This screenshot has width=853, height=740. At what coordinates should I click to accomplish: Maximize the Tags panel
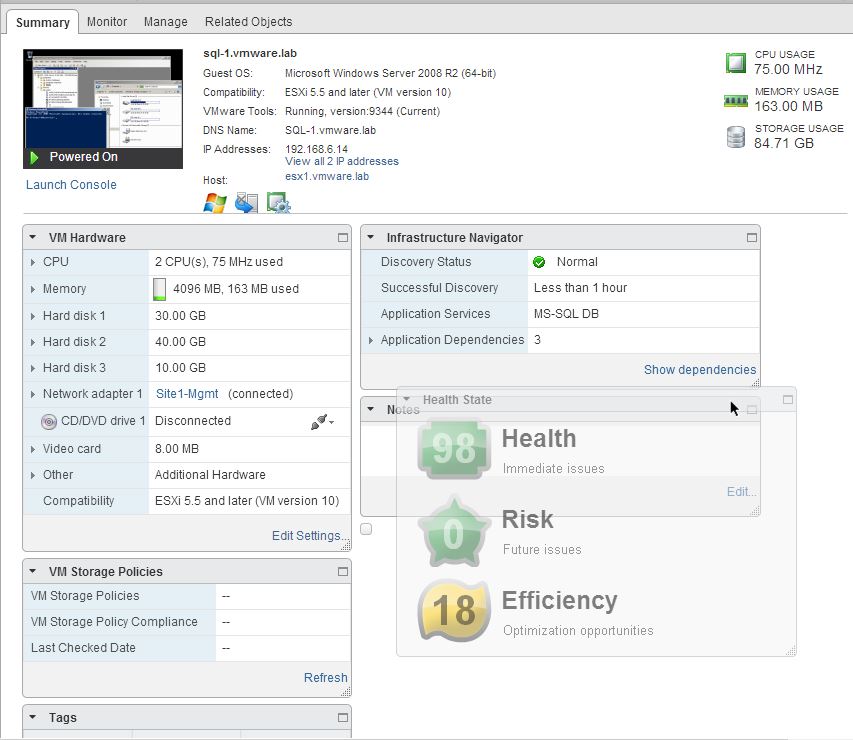343,718
